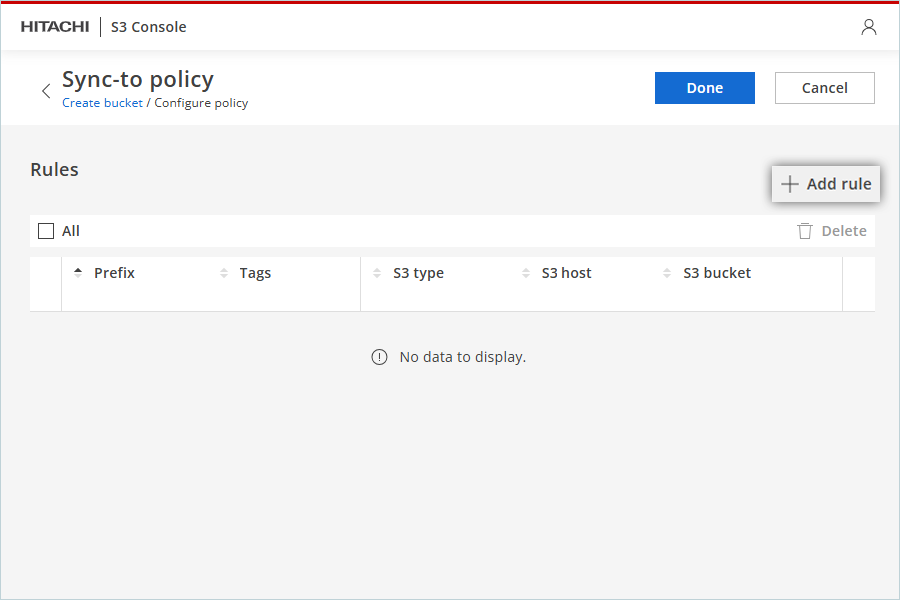900x600 pixels.
Task: Click the info icon beside No data
Action: (379, 357)
